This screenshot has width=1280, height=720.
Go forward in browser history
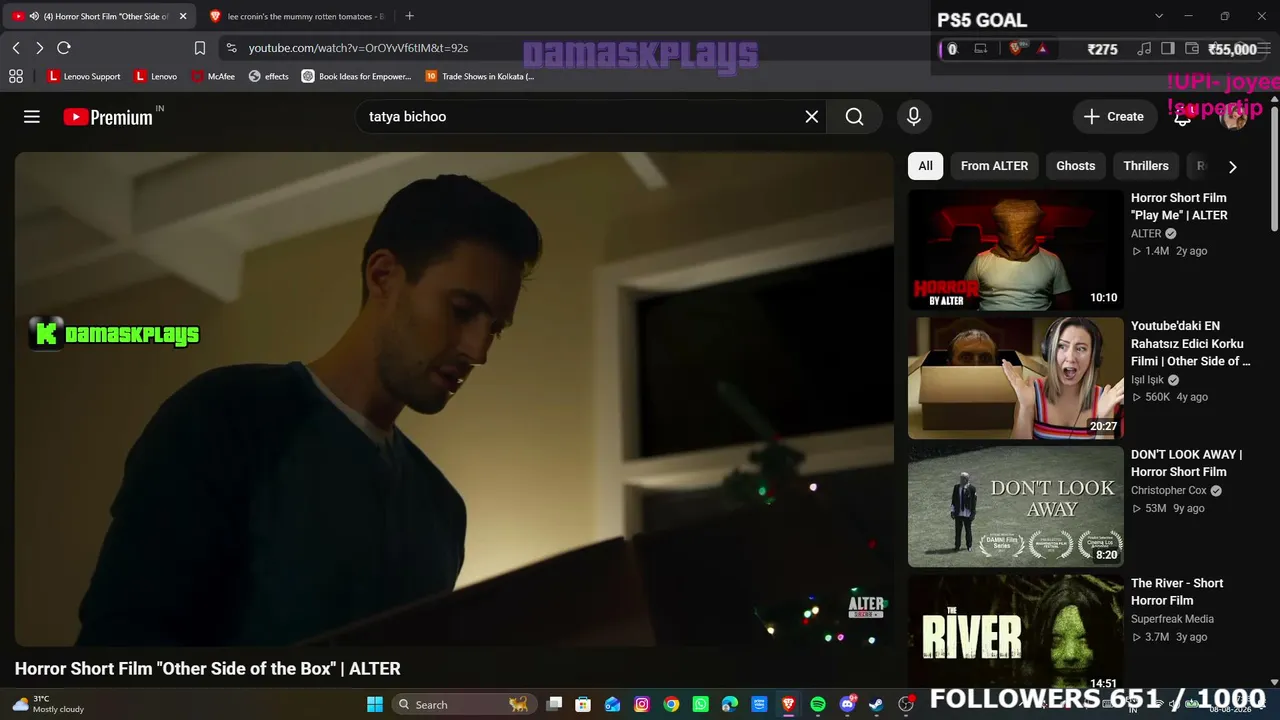[40, 48]
